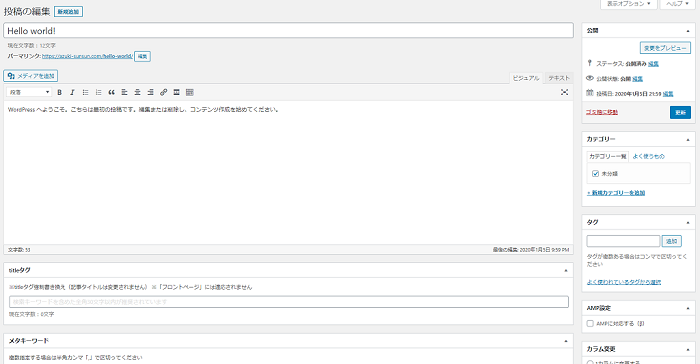This screenshot has height=364, width=700.
Task: Click the visibility eye icon
Action: 590,78
